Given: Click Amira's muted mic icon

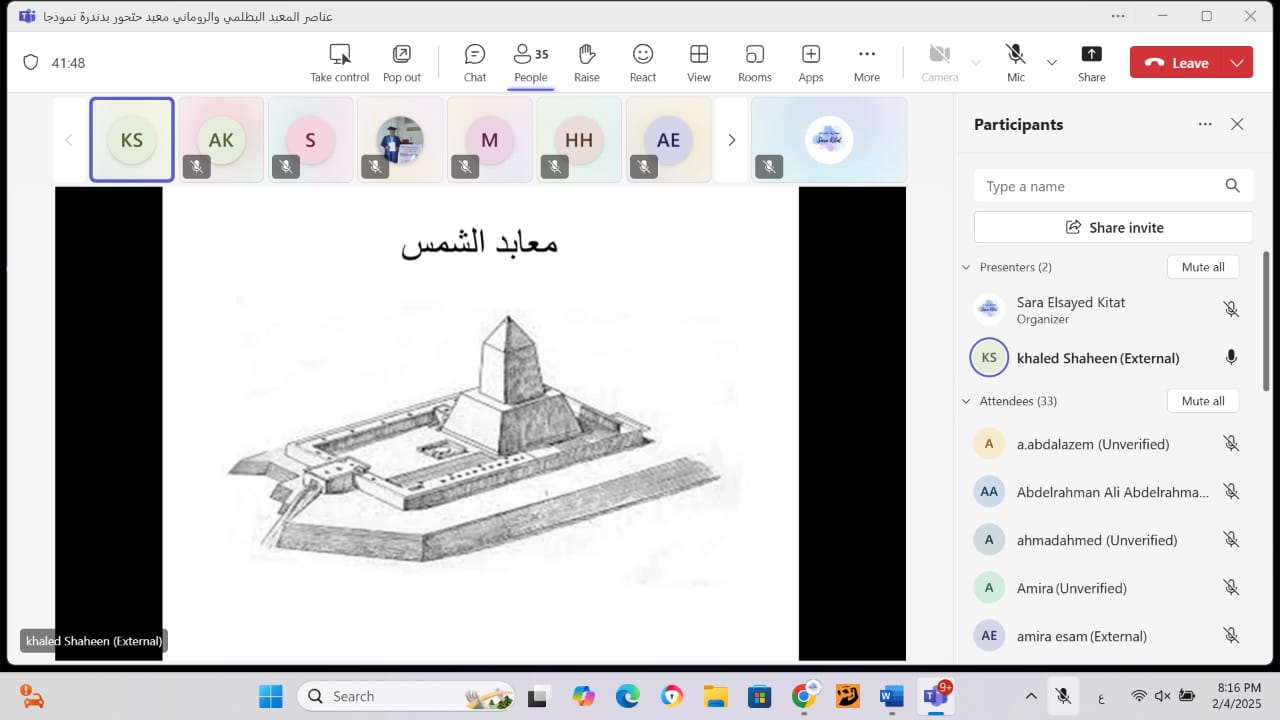Looking at the screenshot, I should (1231, 588).
